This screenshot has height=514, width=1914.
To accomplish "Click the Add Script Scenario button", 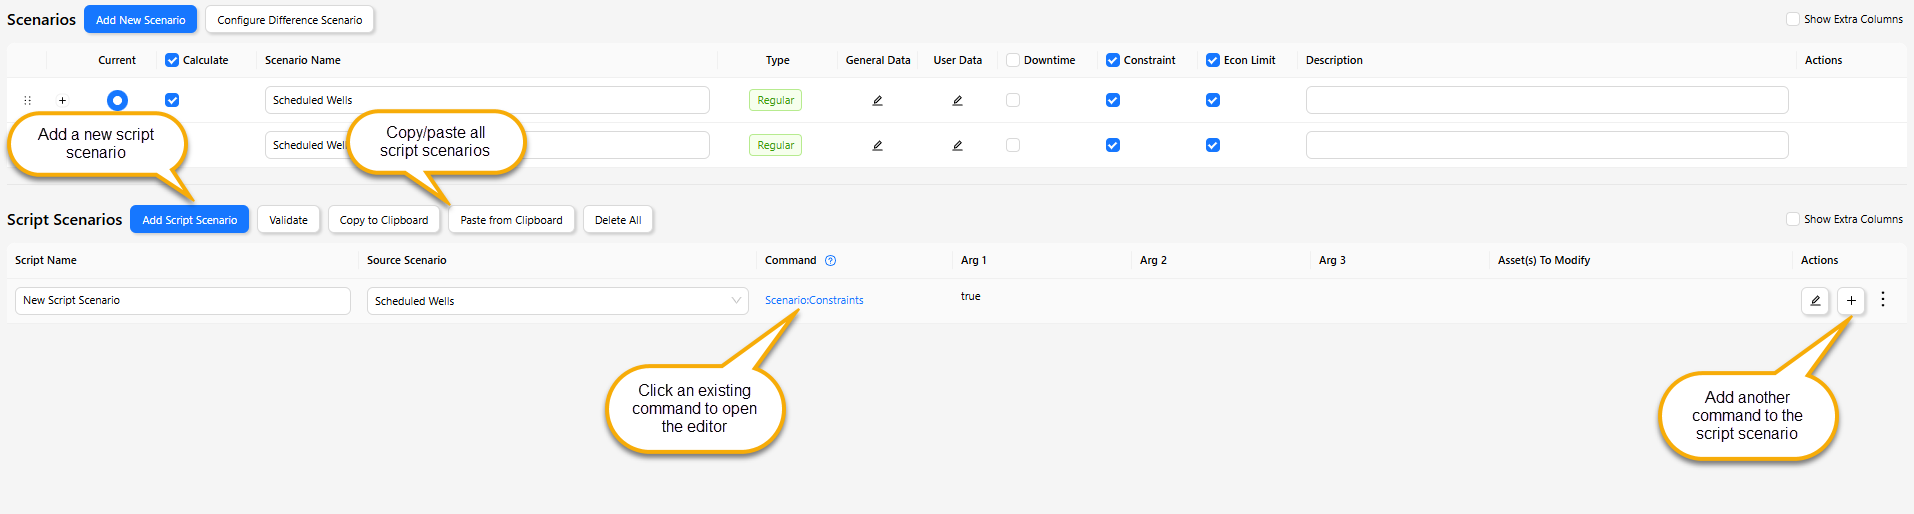I will (x=190, y=220).
